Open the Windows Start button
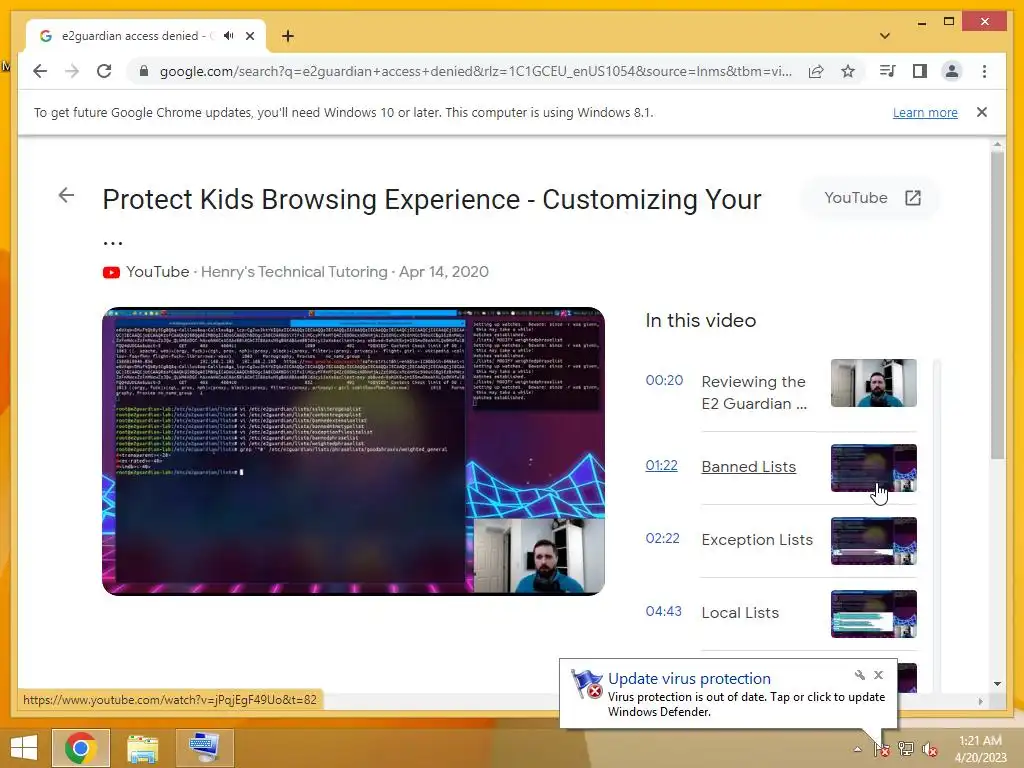 pyautogui.click(x=24, y=748)
